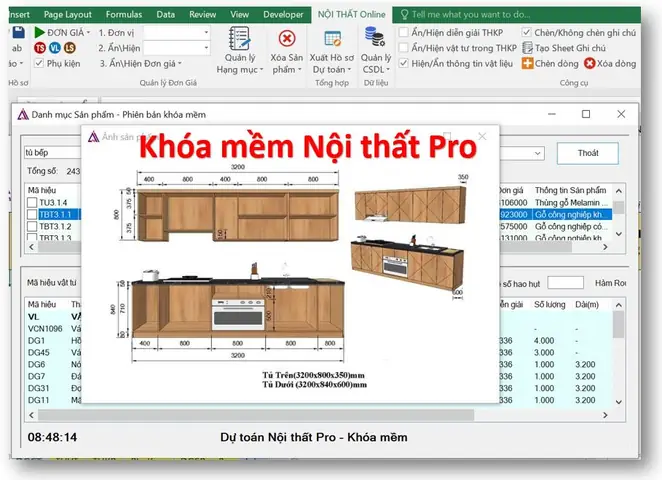662x480 pixels.
Task: Click the Thoát button
Action: [588, 153]
